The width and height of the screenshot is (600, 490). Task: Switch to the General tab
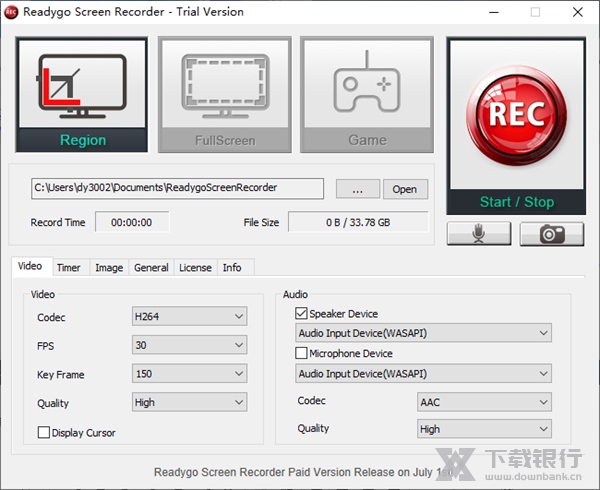pos(151,267)
